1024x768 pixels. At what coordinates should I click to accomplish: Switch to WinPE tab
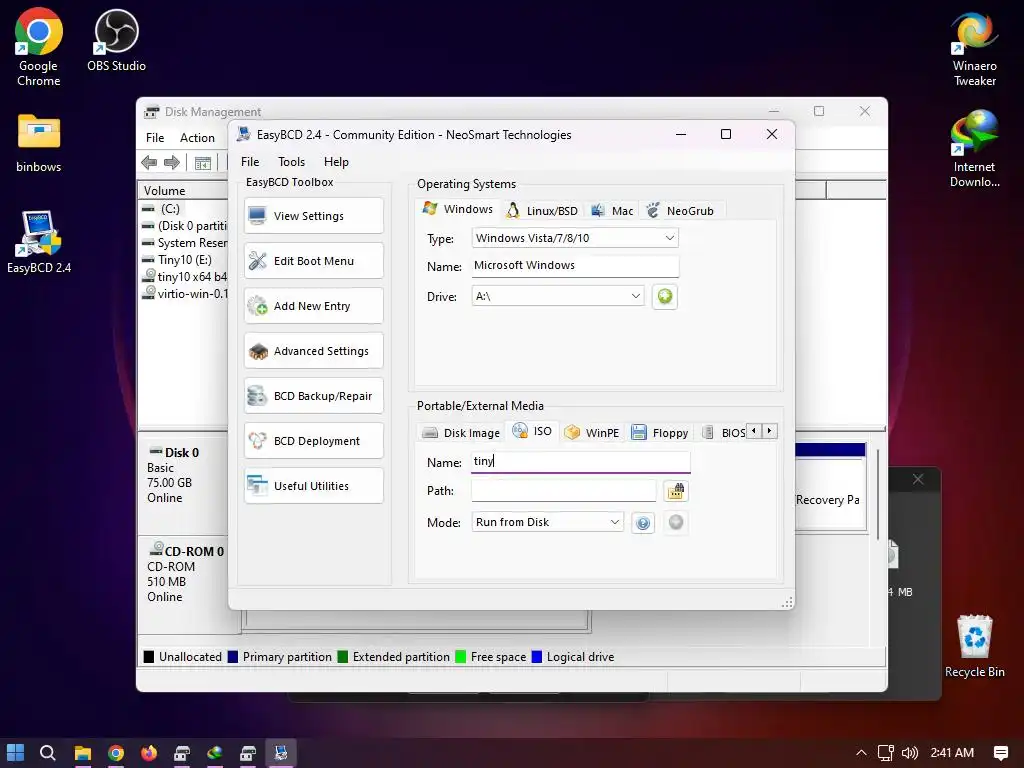(592, 433)
